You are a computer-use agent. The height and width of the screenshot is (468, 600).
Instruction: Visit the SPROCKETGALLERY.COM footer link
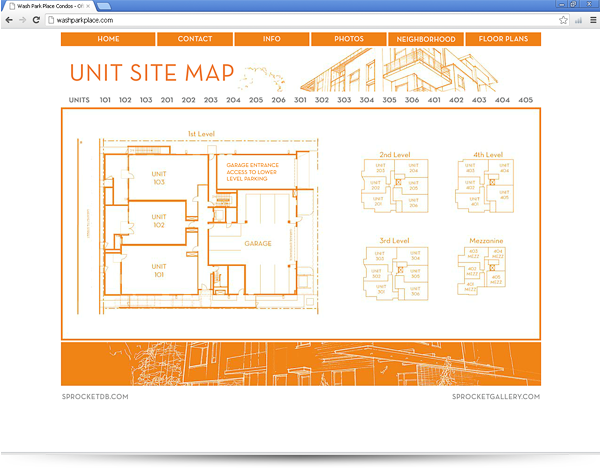[496, 397]
